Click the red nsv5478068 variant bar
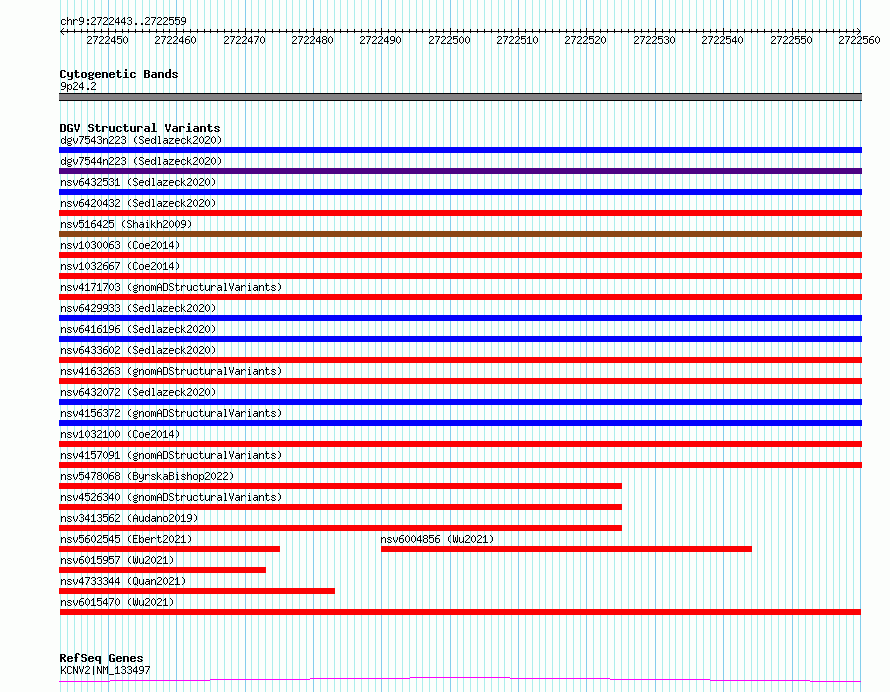Screen dimensions: 890x692 coord(341,486)
